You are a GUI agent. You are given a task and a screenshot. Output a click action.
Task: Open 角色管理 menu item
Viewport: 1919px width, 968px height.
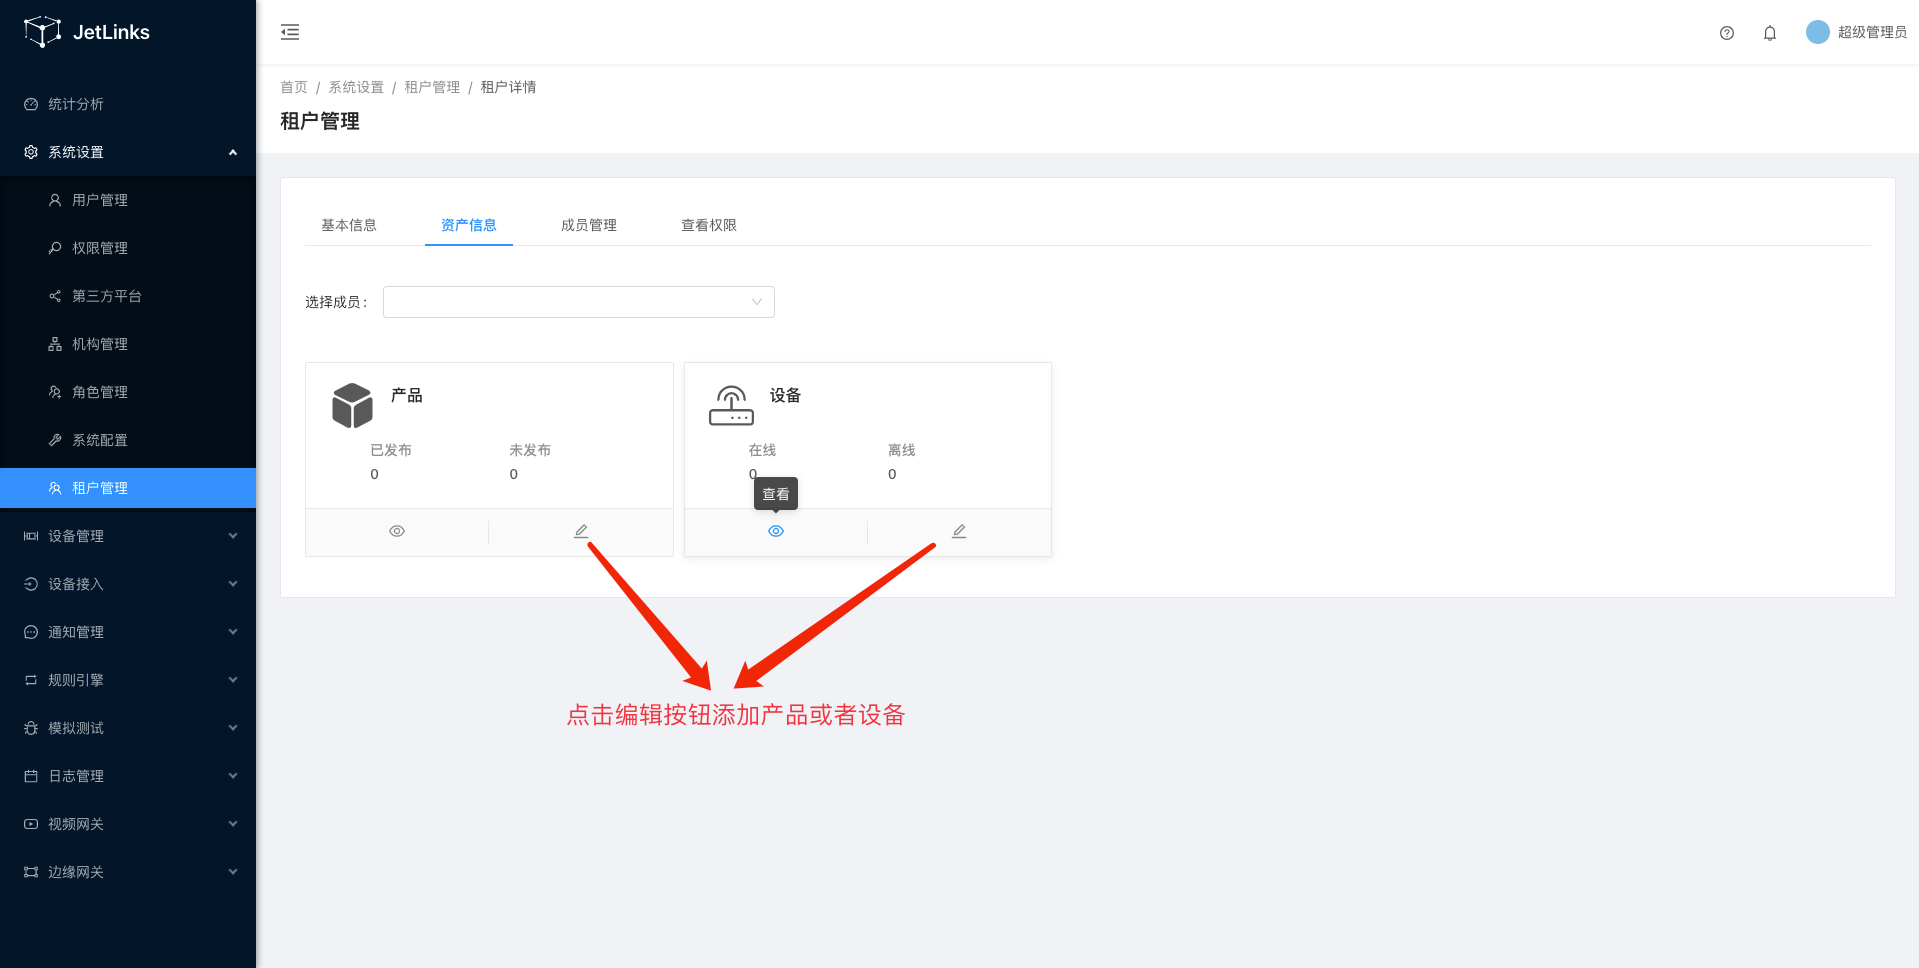coord(128,392)
